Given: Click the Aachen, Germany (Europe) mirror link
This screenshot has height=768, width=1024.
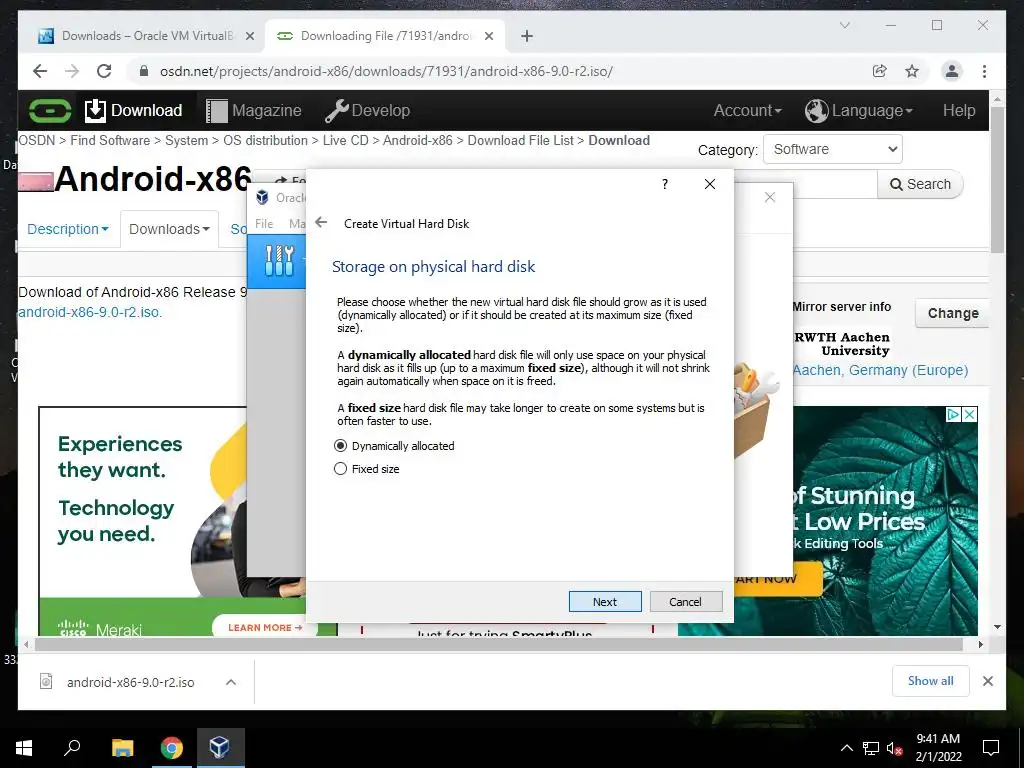Looking at the screenshot, I should [880, 370].
